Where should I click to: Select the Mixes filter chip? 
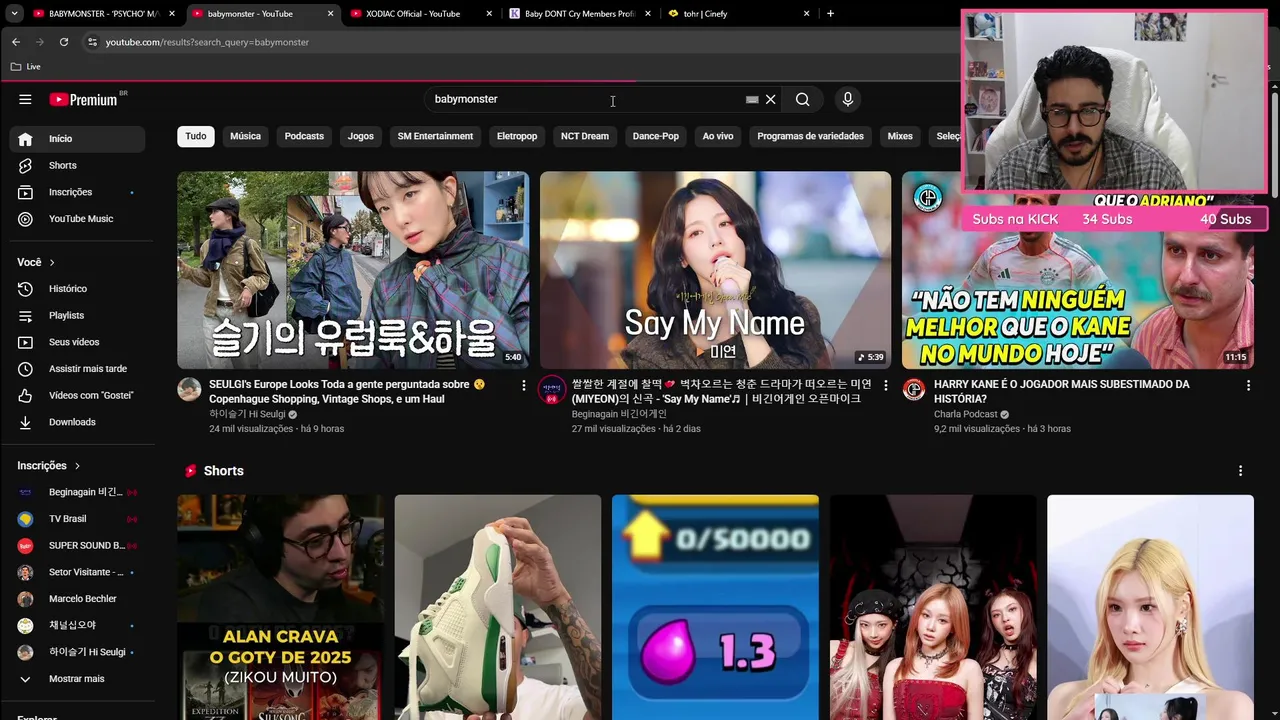tap(900, 136)
